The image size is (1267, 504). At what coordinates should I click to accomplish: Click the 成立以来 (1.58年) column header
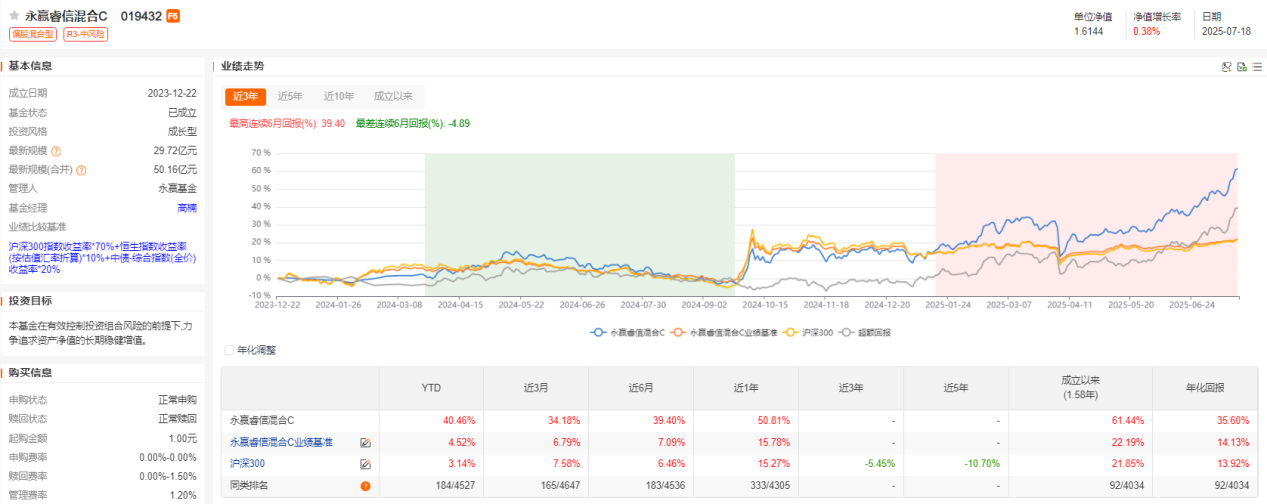click(1081, 388)
